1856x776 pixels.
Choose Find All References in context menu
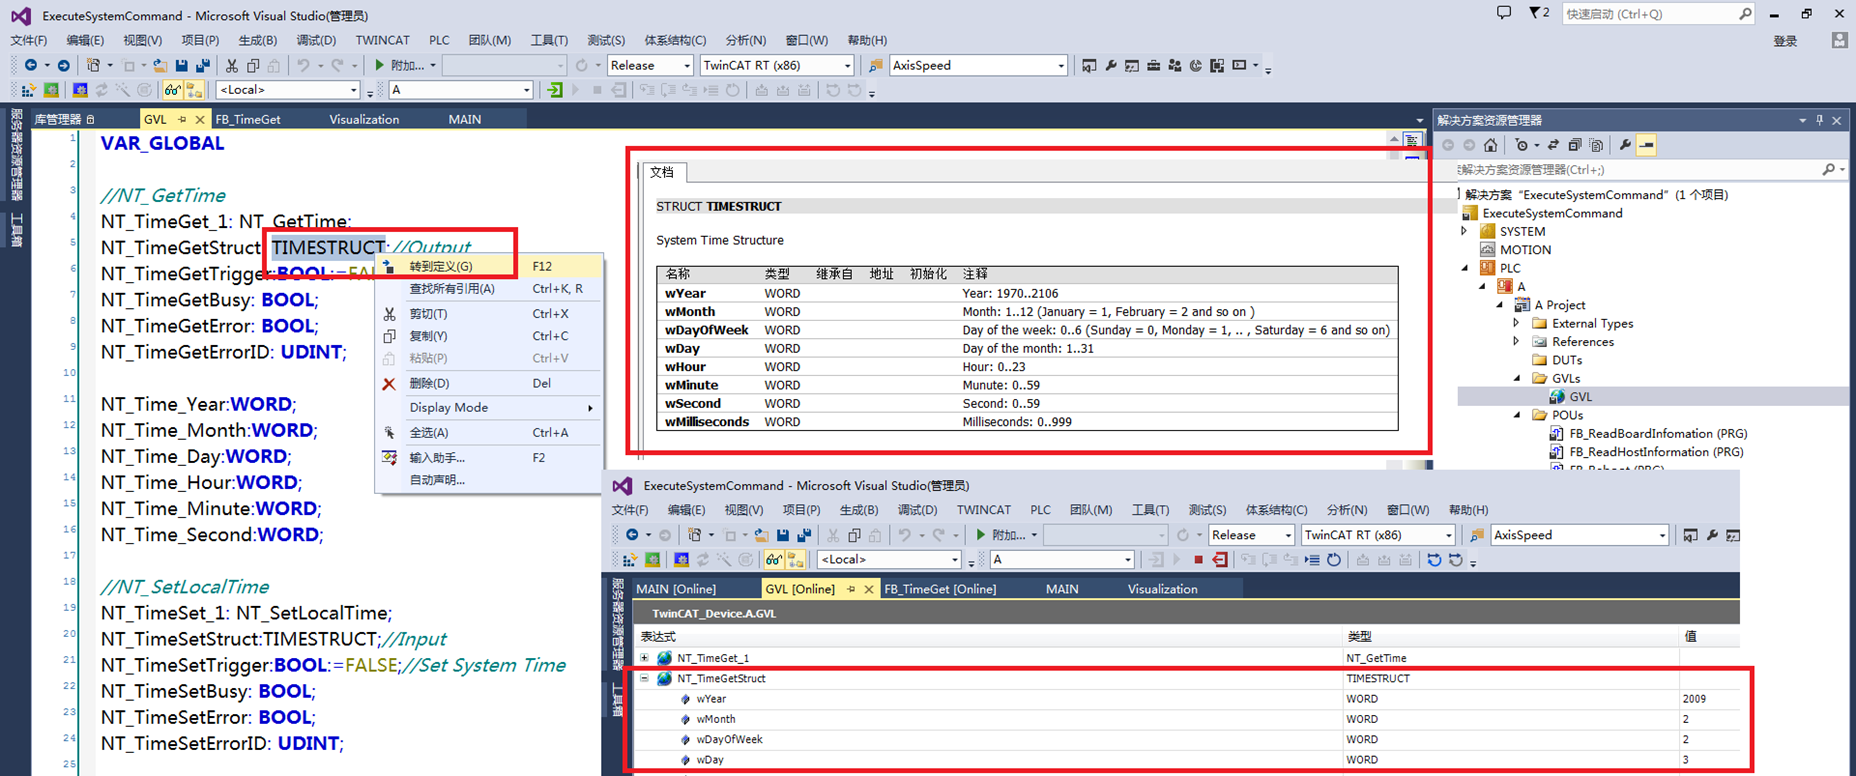(x=489, y=289)
